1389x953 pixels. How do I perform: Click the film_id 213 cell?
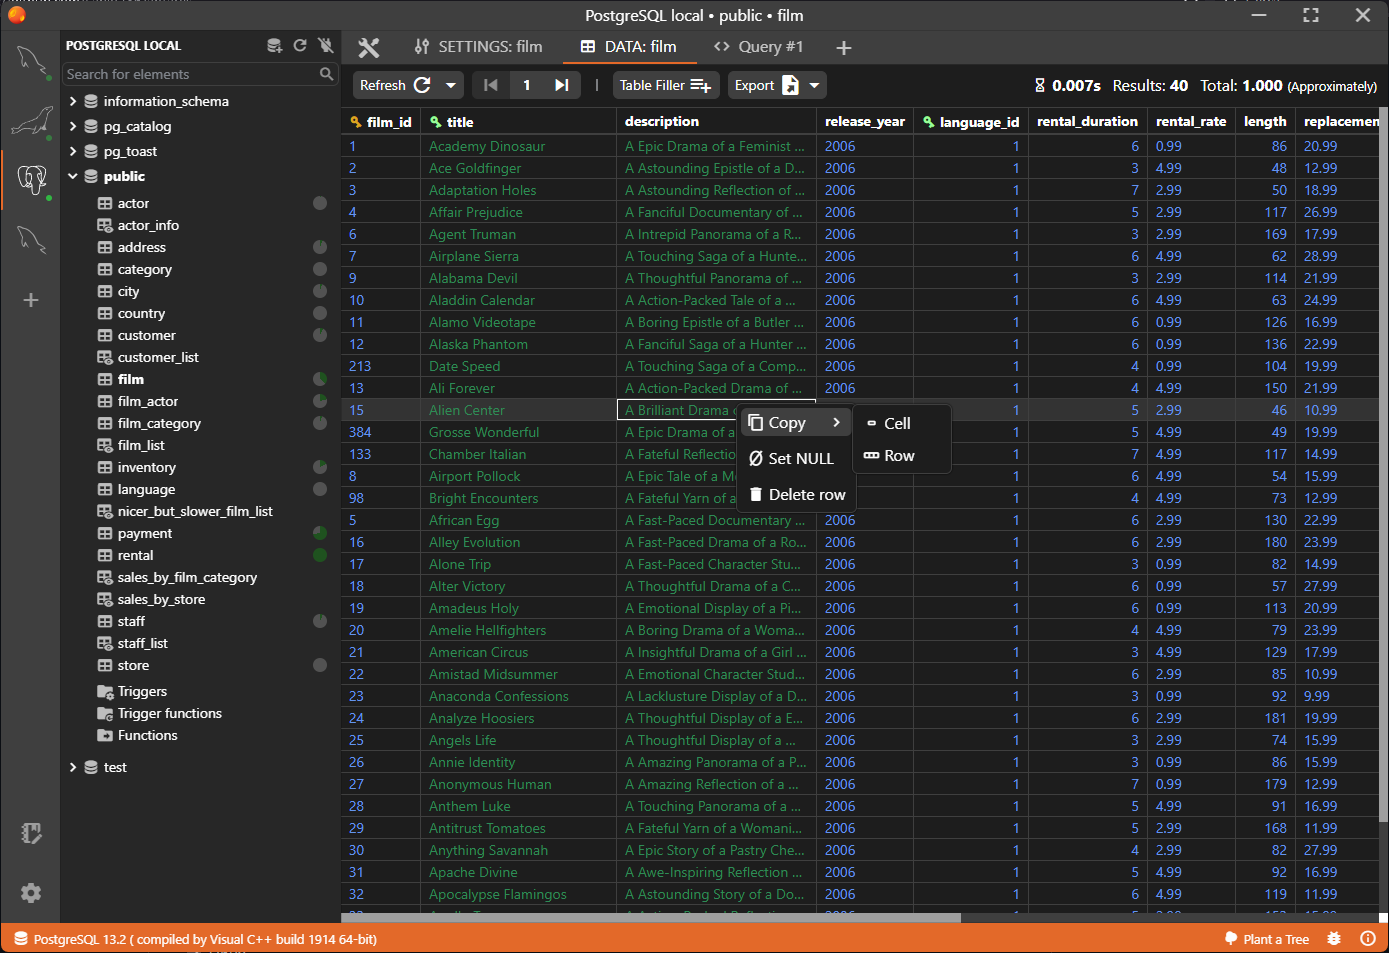point(381,366)
